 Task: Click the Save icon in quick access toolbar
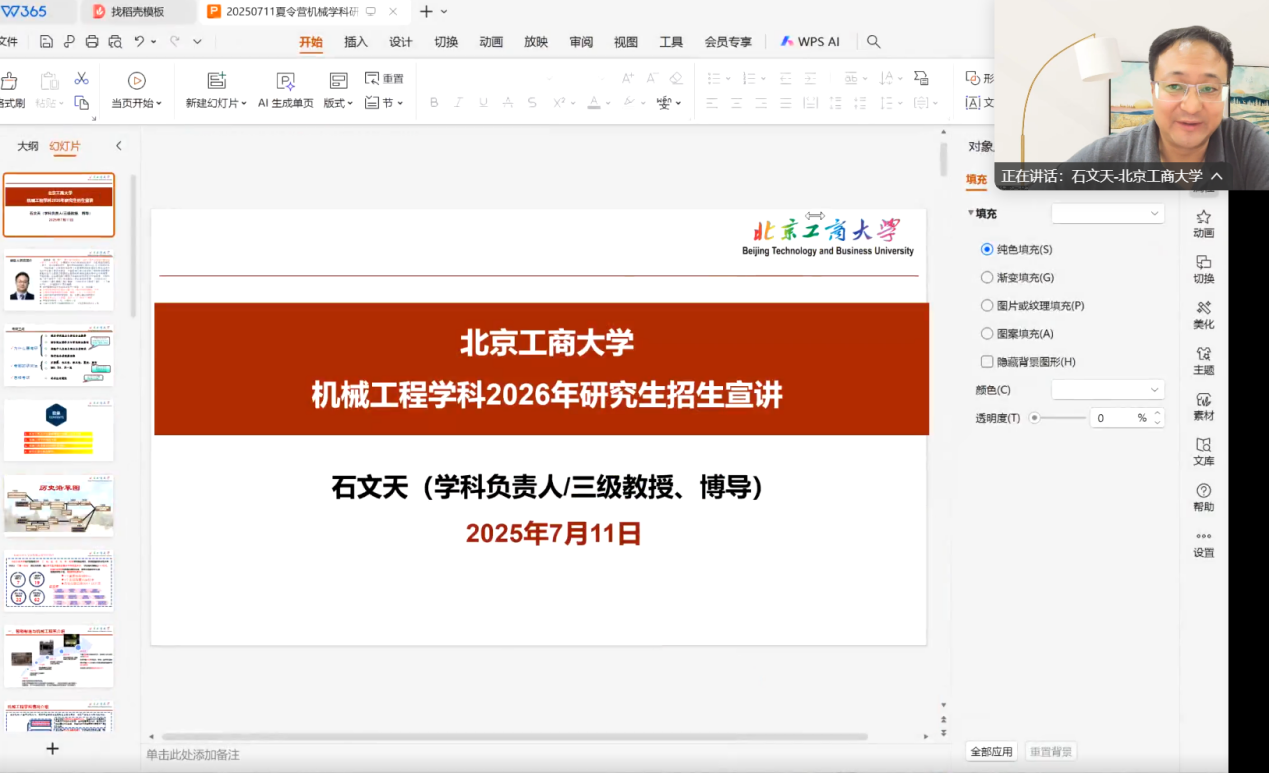[46, 41]
